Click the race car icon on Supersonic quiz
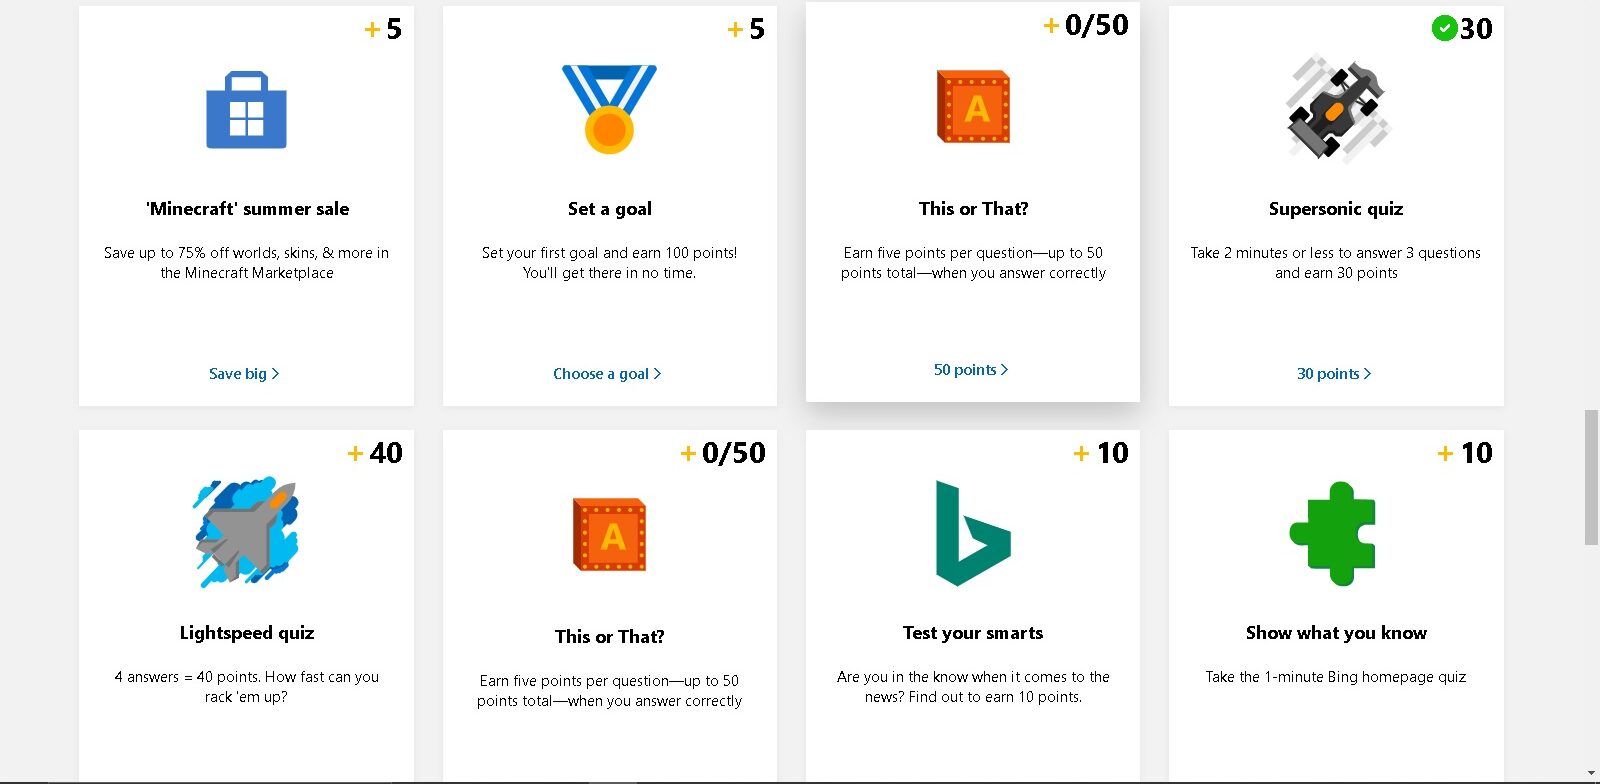 click(x=1337, y=110)
